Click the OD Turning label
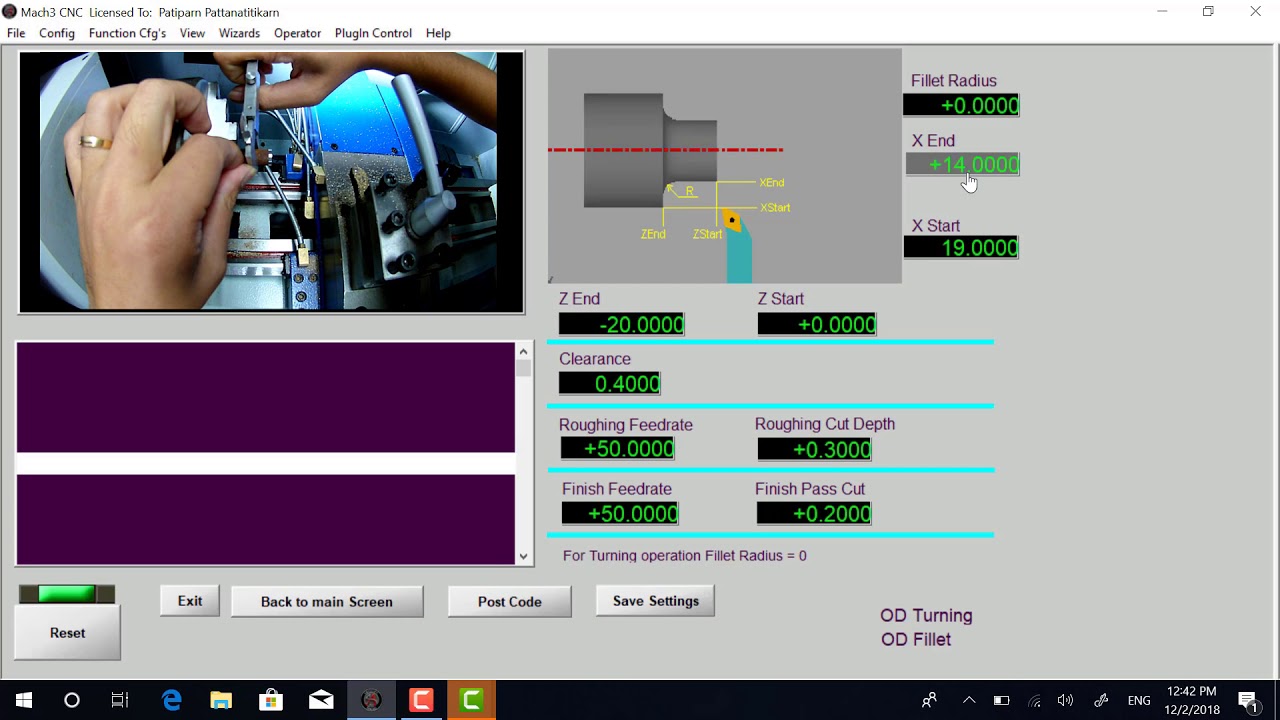The image size is (1280, 720). point(926,615)
